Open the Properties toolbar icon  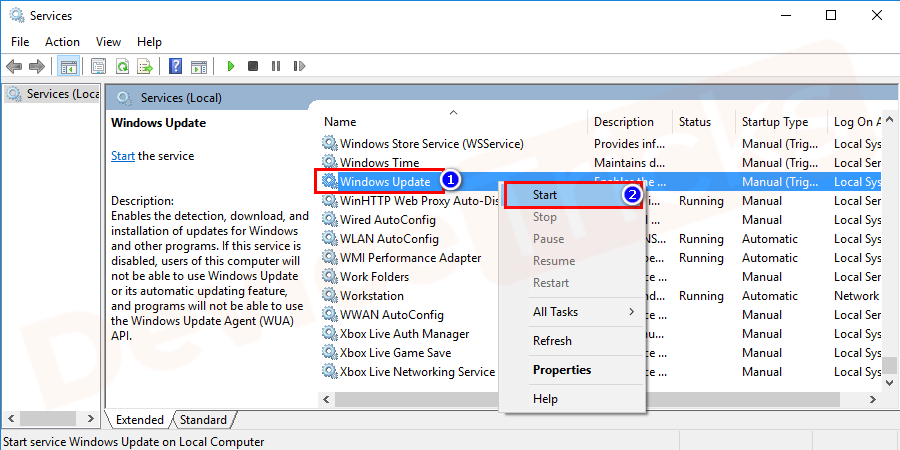[x=99, y=67]
